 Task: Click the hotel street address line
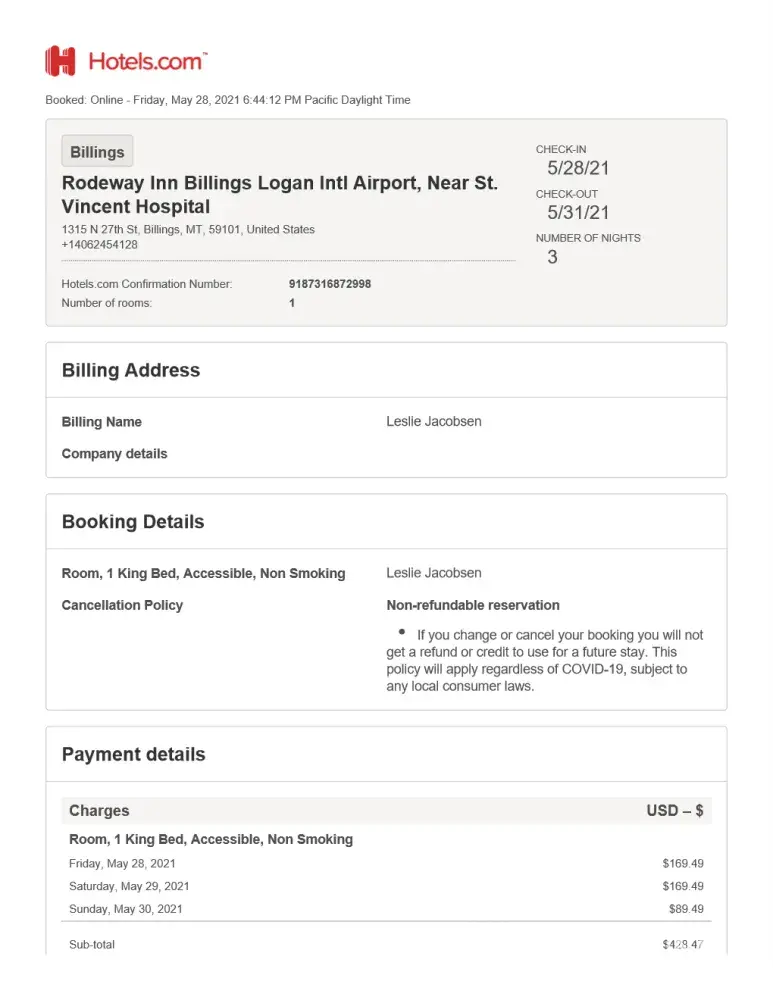[188, 229]
